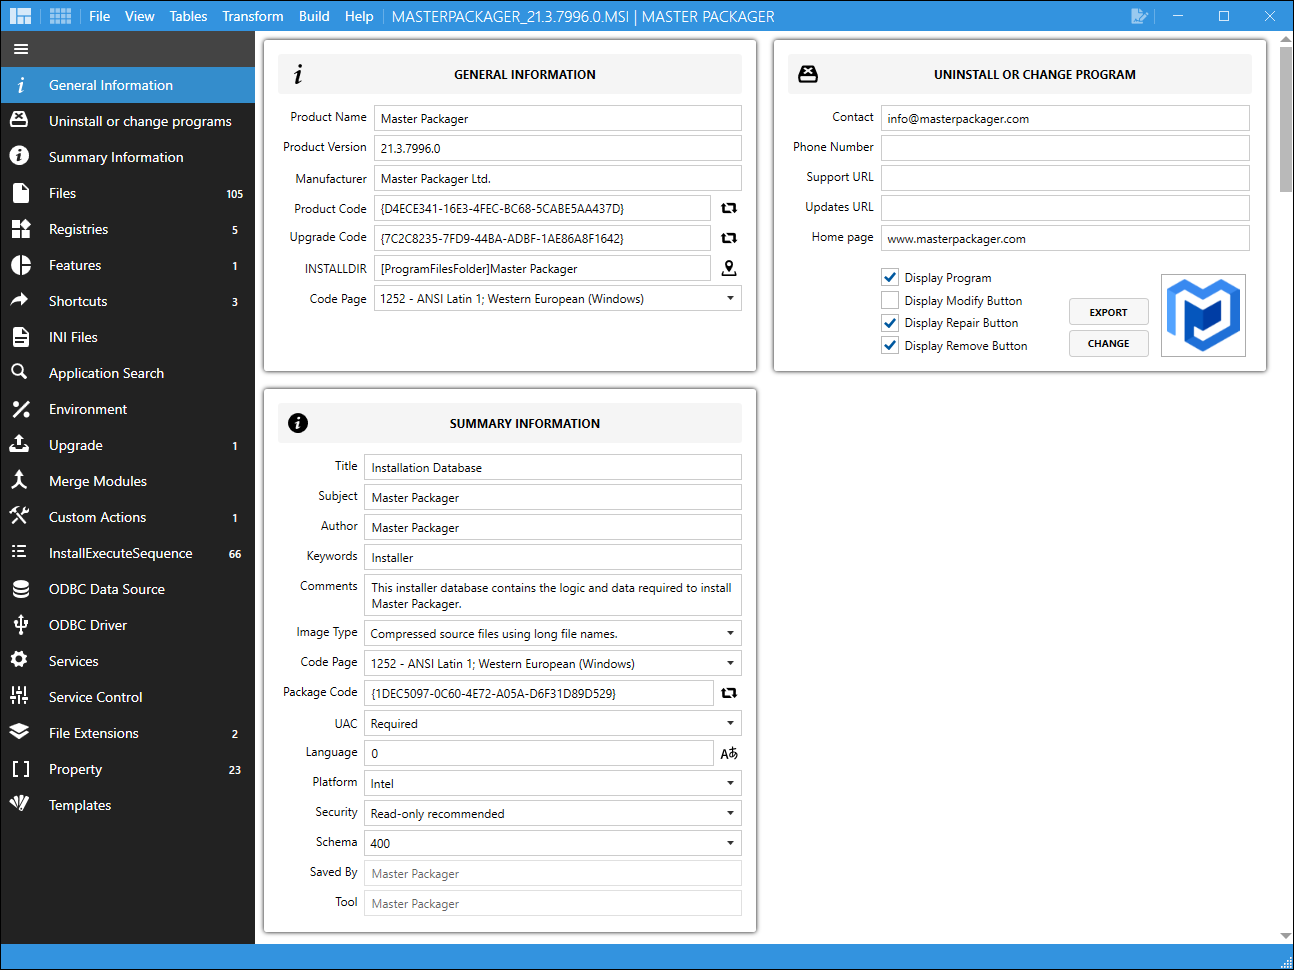The height and width of the screenshot is (970, 1294).
Task: Regenerate the Upgrade Code GUID
Action: [x=729, y=238]
